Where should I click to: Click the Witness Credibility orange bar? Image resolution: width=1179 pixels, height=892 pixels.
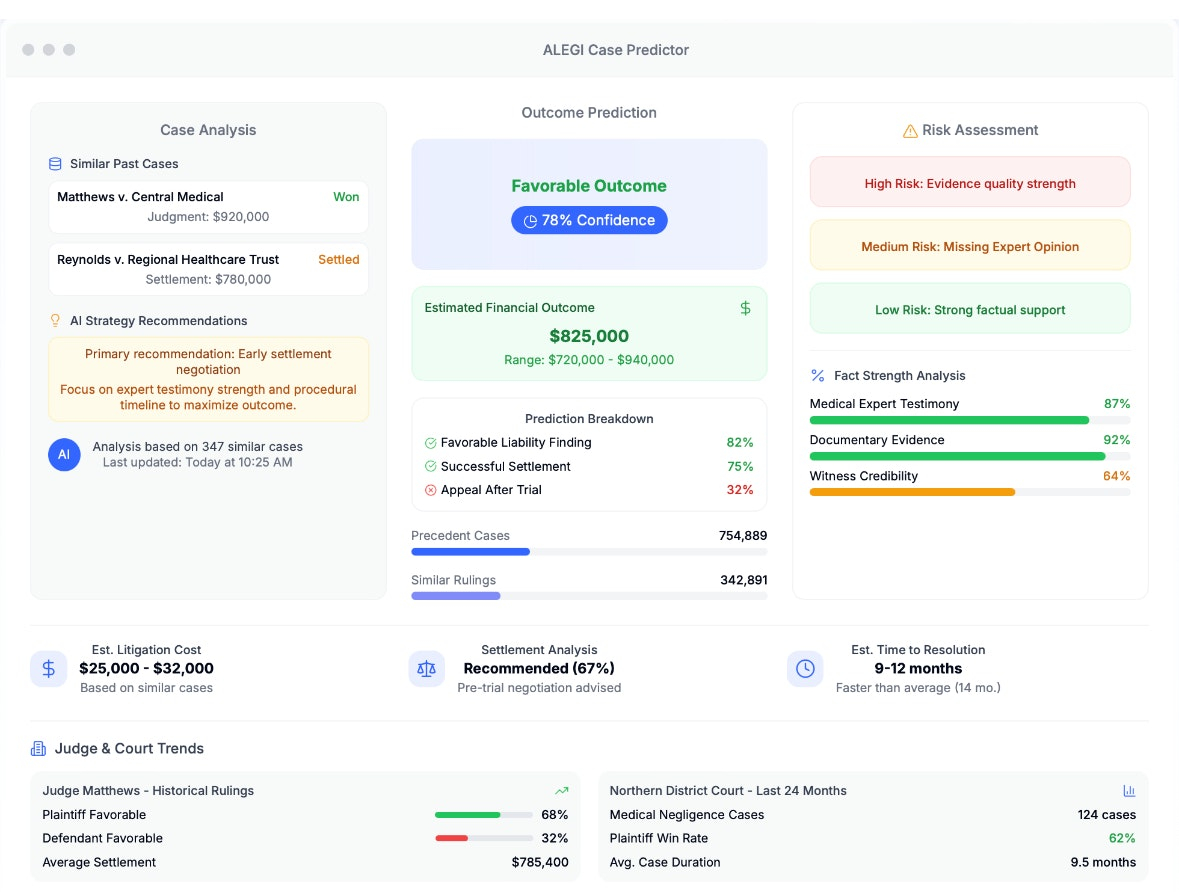click(912, 493)
